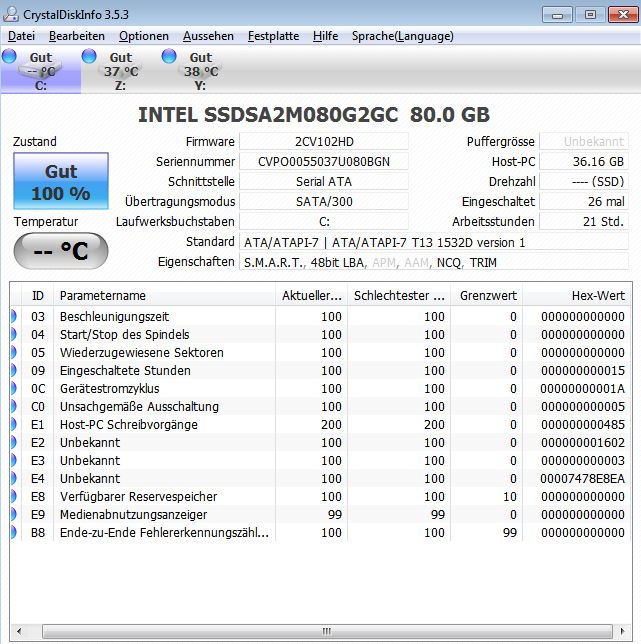The height and width of the screenshot is (644, 641).
Task: Select the B8 Ende-zu-Ende Fehlererkennungszähl... row
Action: point(320,533)
